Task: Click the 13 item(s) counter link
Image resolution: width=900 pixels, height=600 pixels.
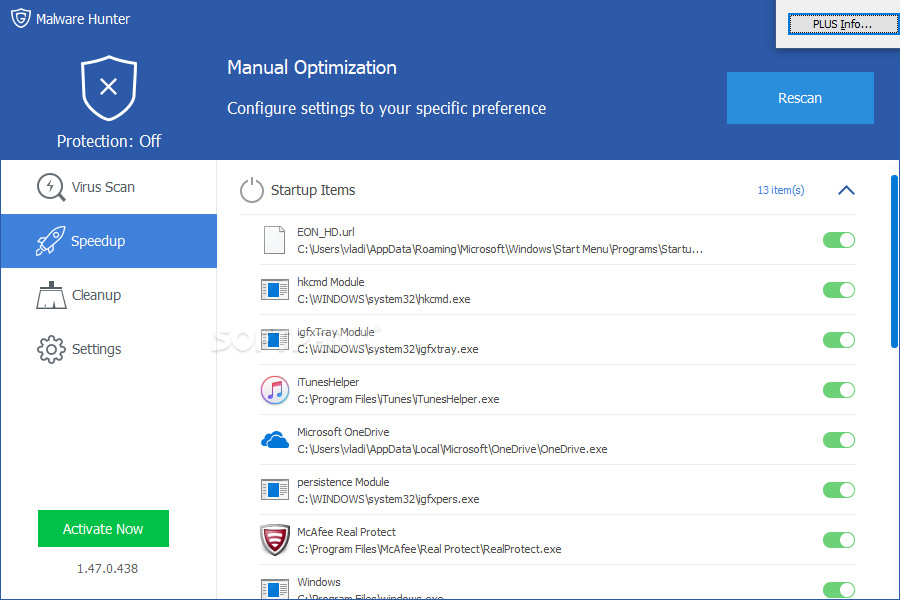Action: (780, 190)
